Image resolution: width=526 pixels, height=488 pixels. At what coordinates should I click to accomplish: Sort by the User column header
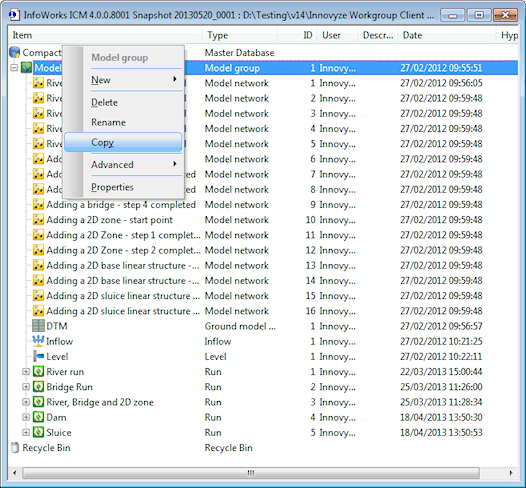tap(337, 35)
